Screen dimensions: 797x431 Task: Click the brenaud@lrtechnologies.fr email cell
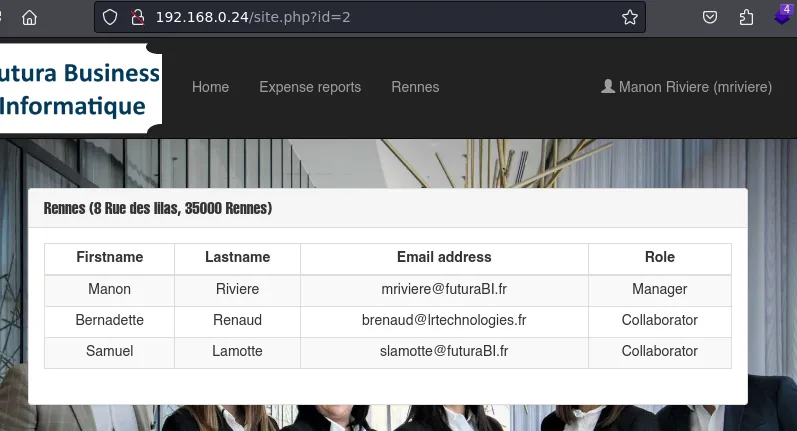point(444,320)
